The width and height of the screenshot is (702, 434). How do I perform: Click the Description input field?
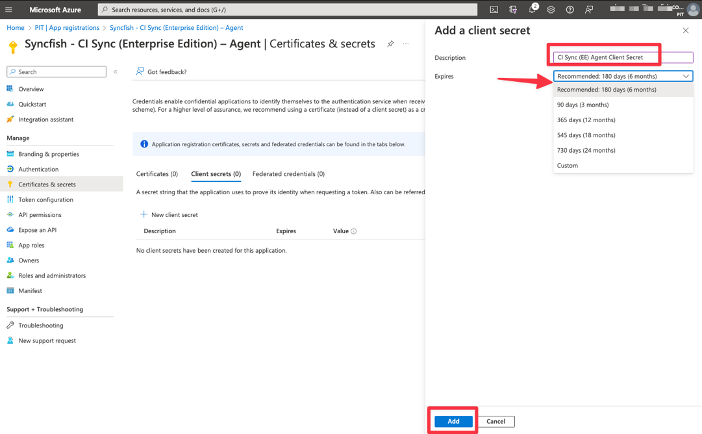point(623,57)
